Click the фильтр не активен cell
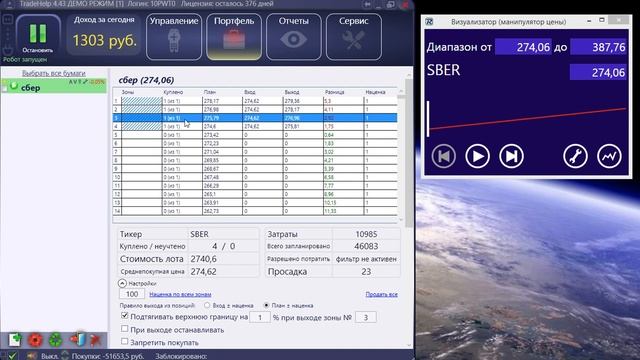640x360 pixels. pos(366,259)
